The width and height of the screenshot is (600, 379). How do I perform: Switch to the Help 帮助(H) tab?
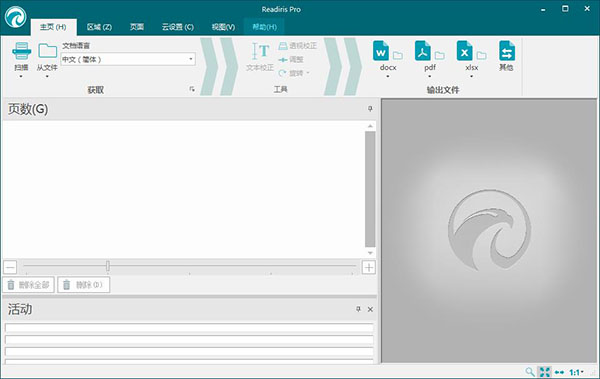pyautogui.click(x=264, y=27)
